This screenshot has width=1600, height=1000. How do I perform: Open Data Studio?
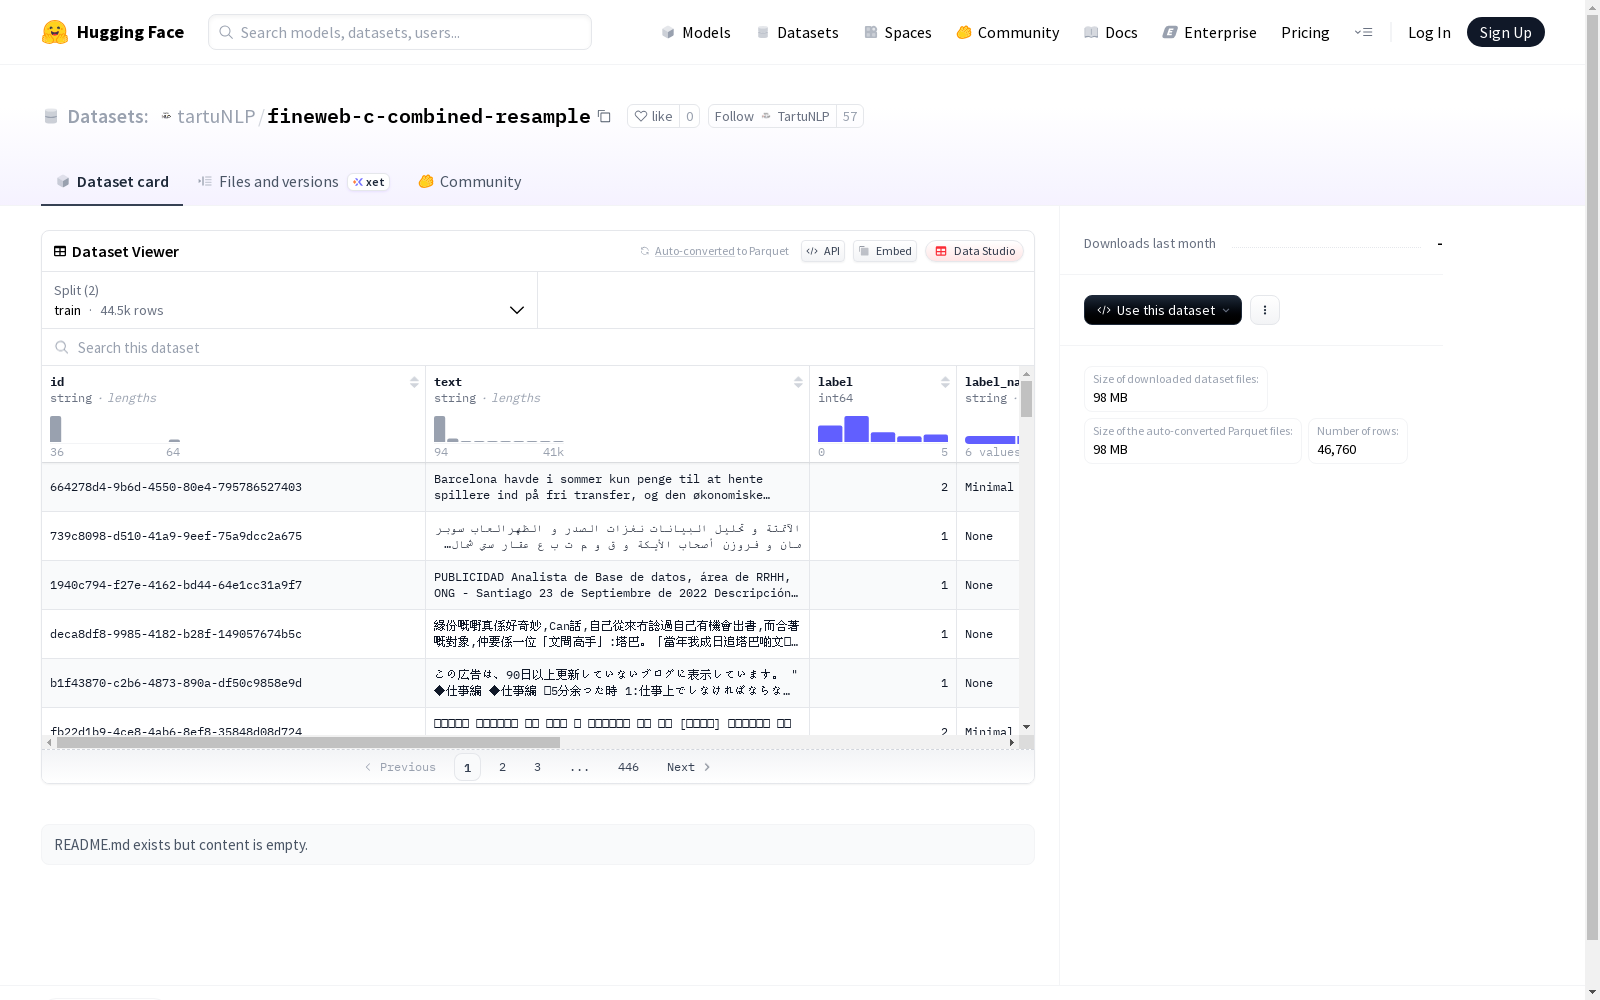click(975, 251)
